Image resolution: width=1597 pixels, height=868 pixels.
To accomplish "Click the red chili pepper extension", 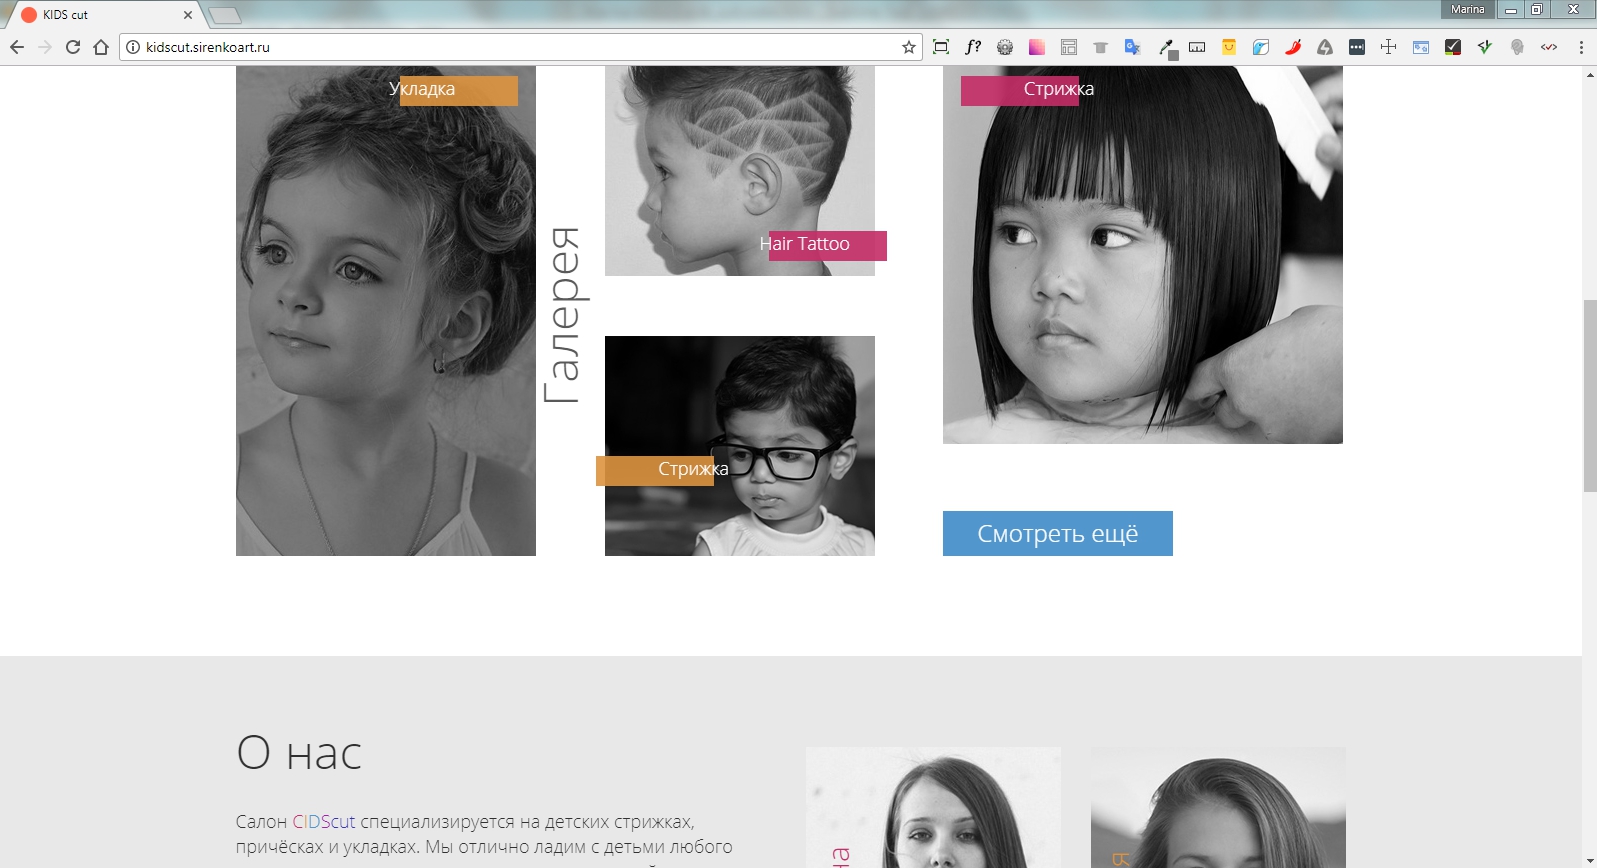I will point(1293,47).
